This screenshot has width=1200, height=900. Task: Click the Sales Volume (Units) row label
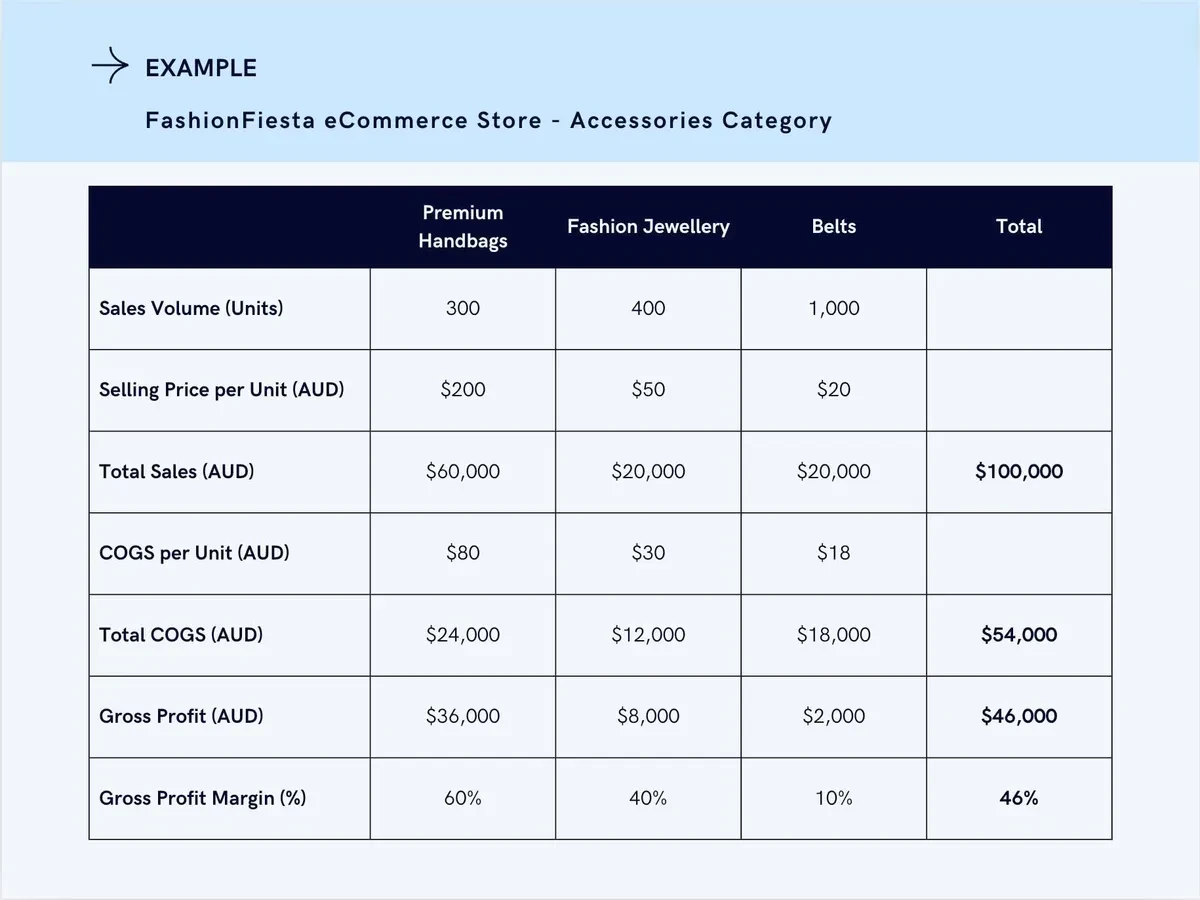point(191,308)
